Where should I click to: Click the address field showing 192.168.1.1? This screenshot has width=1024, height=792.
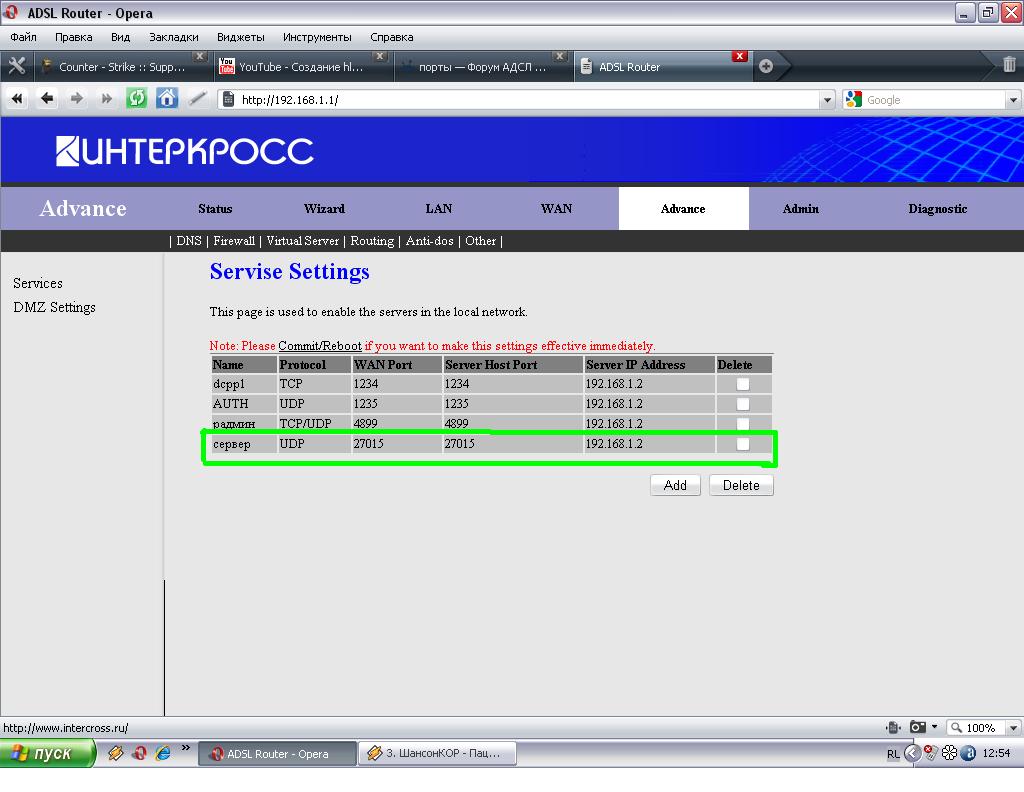(x=527, y=100)
